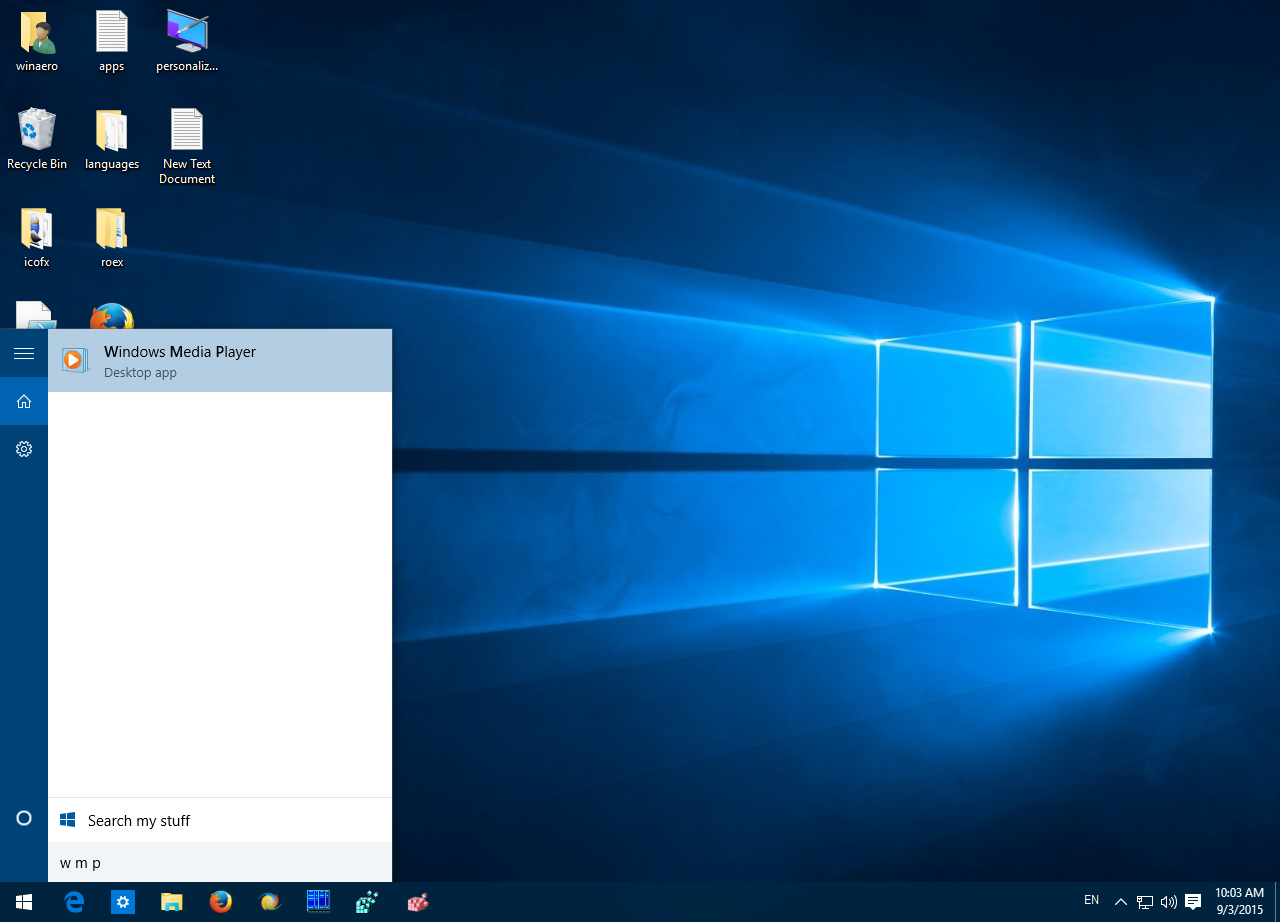The height and width of the screenshot is (922, 1280).
Task: Show hidden icons with the tray chevron
Action: (1120, 901)
